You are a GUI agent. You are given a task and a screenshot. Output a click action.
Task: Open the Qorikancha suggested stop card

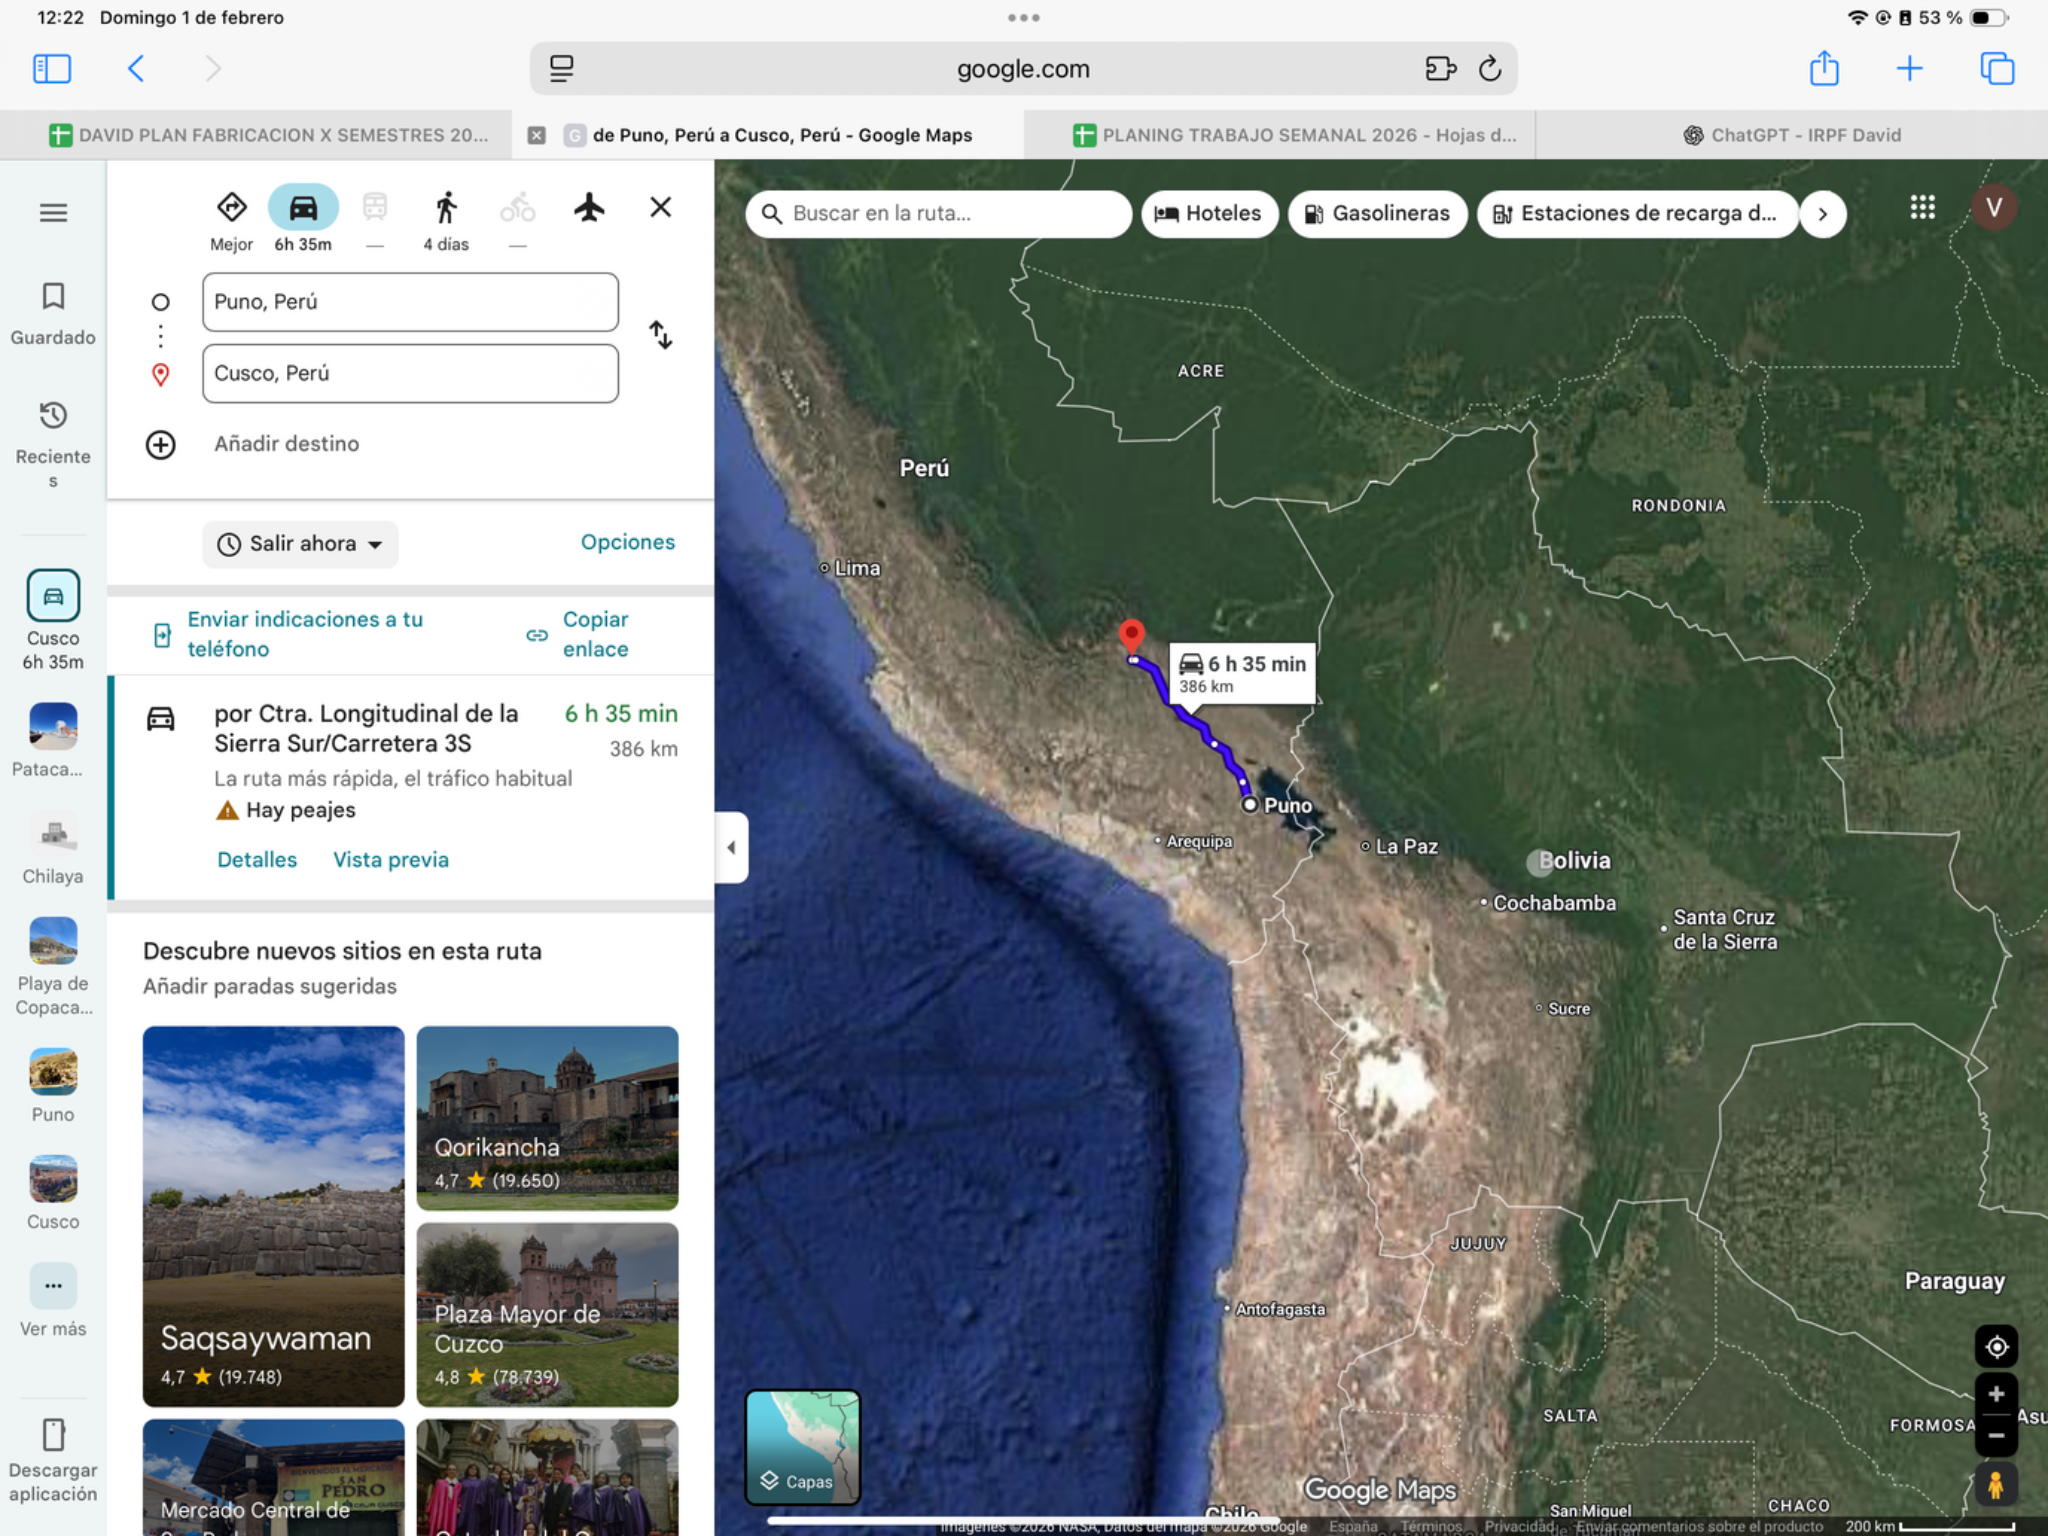pyautogui.click(x=547, y=1118)
